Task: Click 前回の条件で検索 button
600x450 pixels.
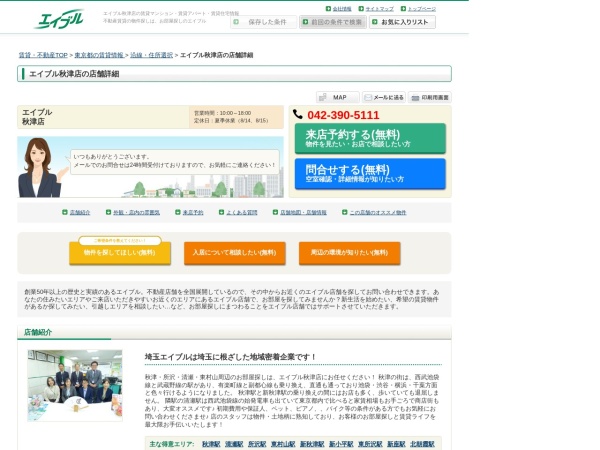Action: tap(333, 22)
